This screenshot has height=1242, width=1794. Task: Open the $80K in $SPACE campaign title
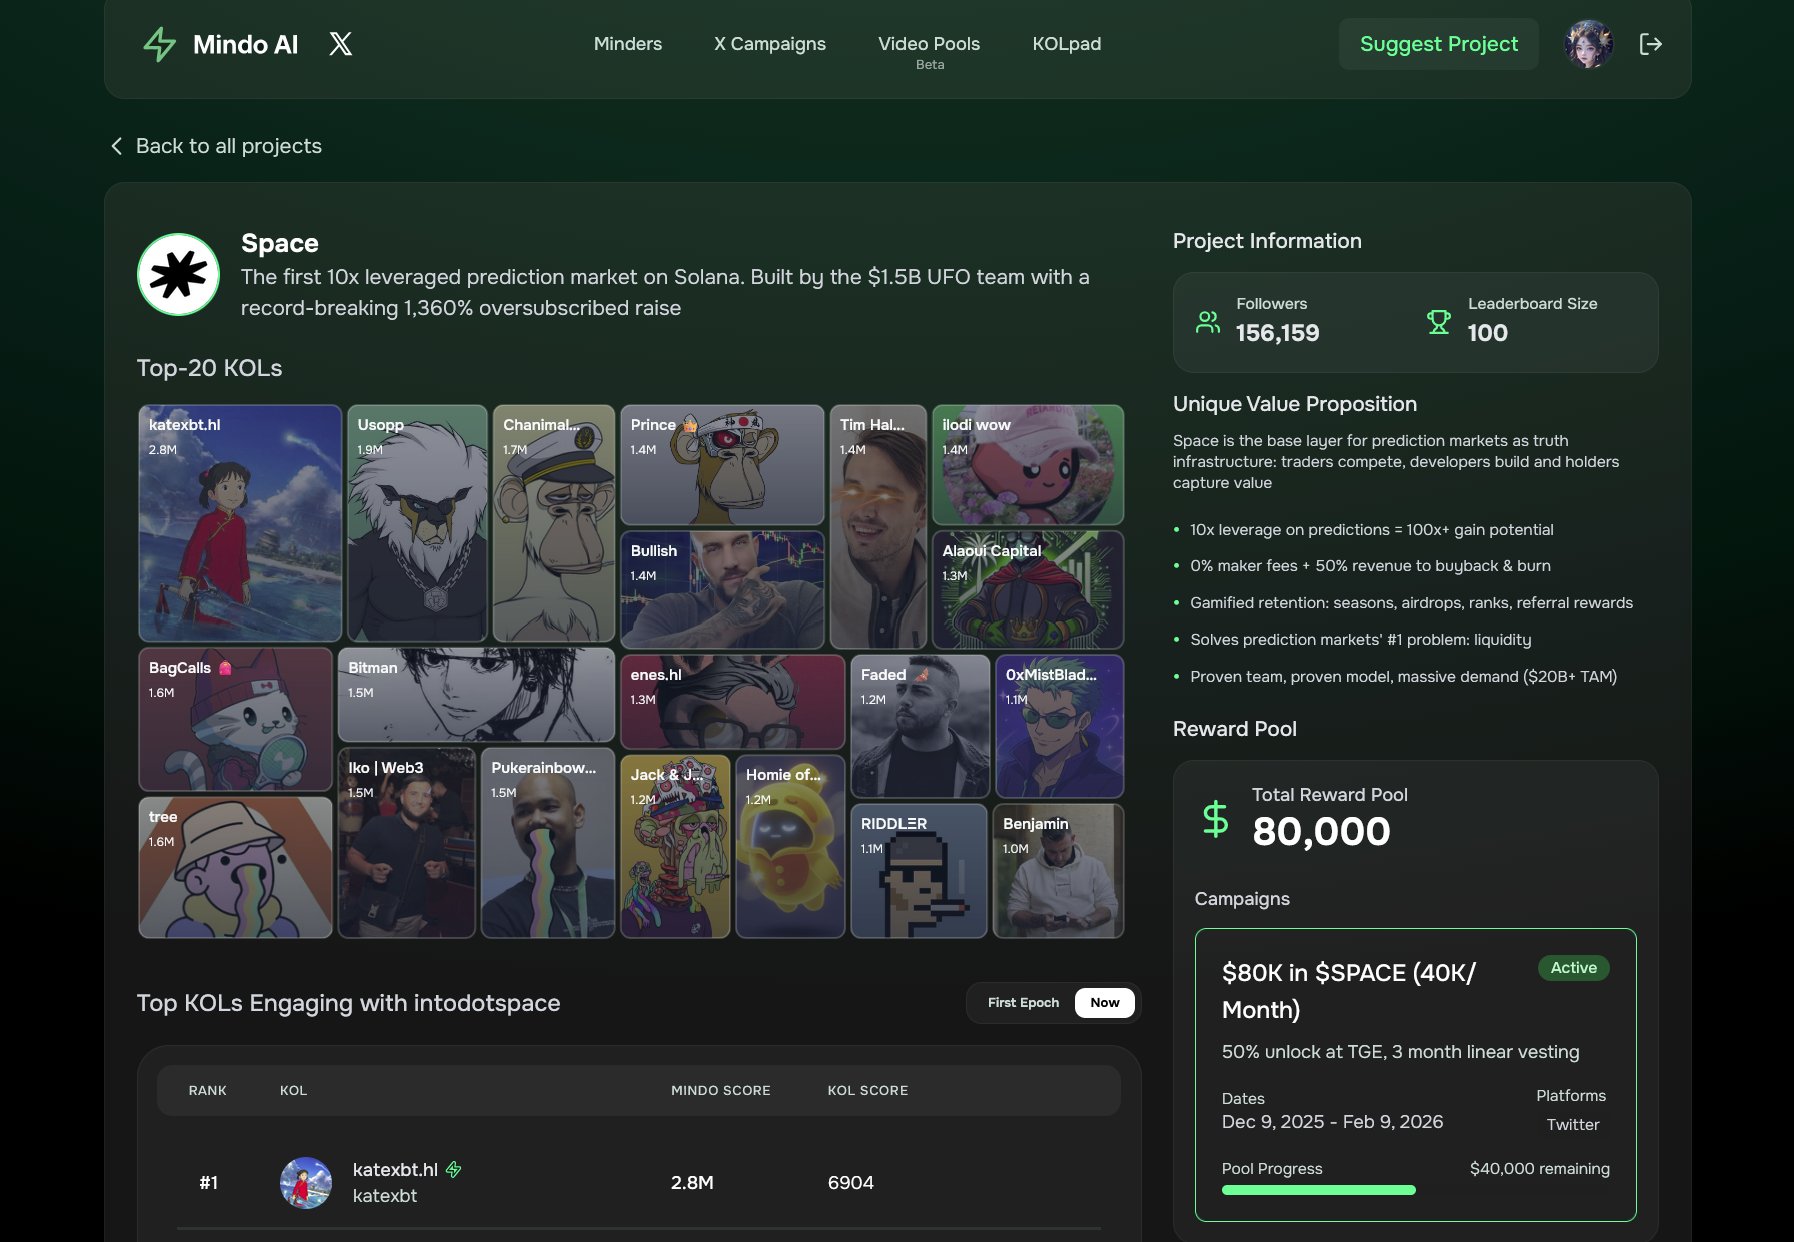(1349, 991)
